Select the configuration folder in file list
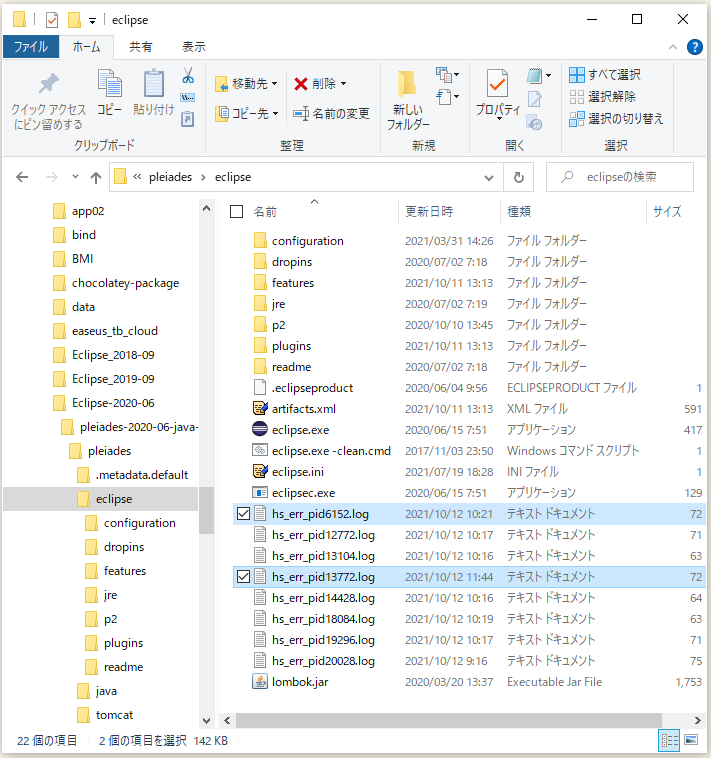The height and width of the screenshot is (758, 711). [307, 241]
